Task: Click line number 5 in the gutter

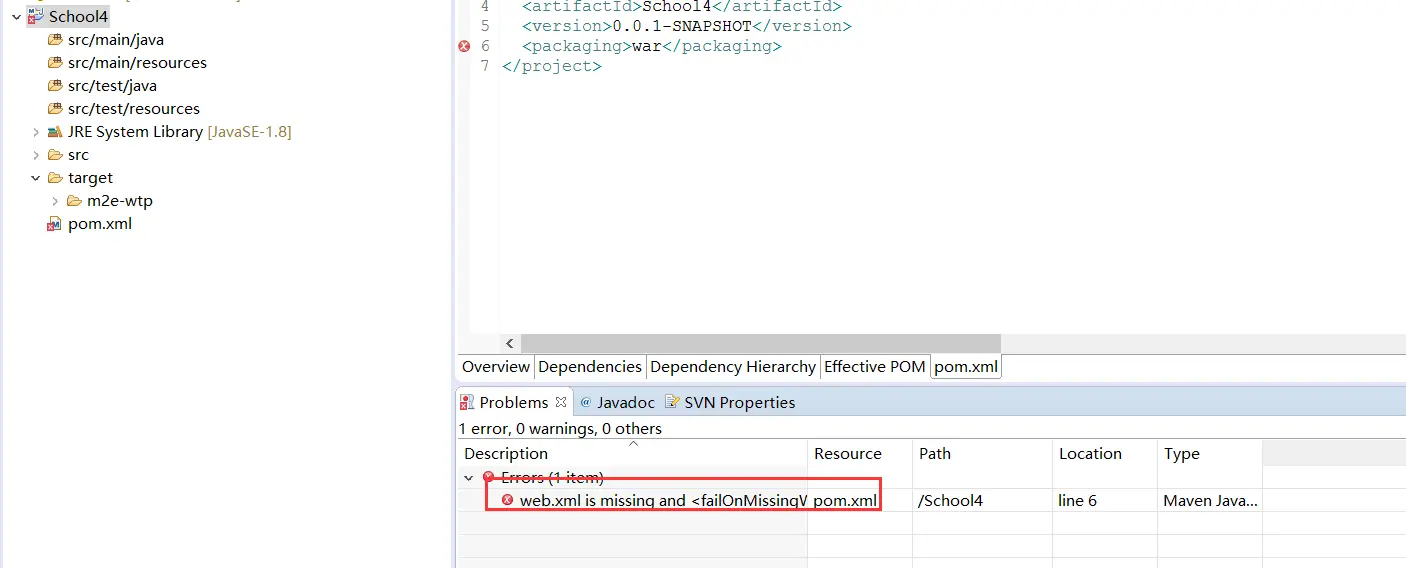Action: pos(485,26)
